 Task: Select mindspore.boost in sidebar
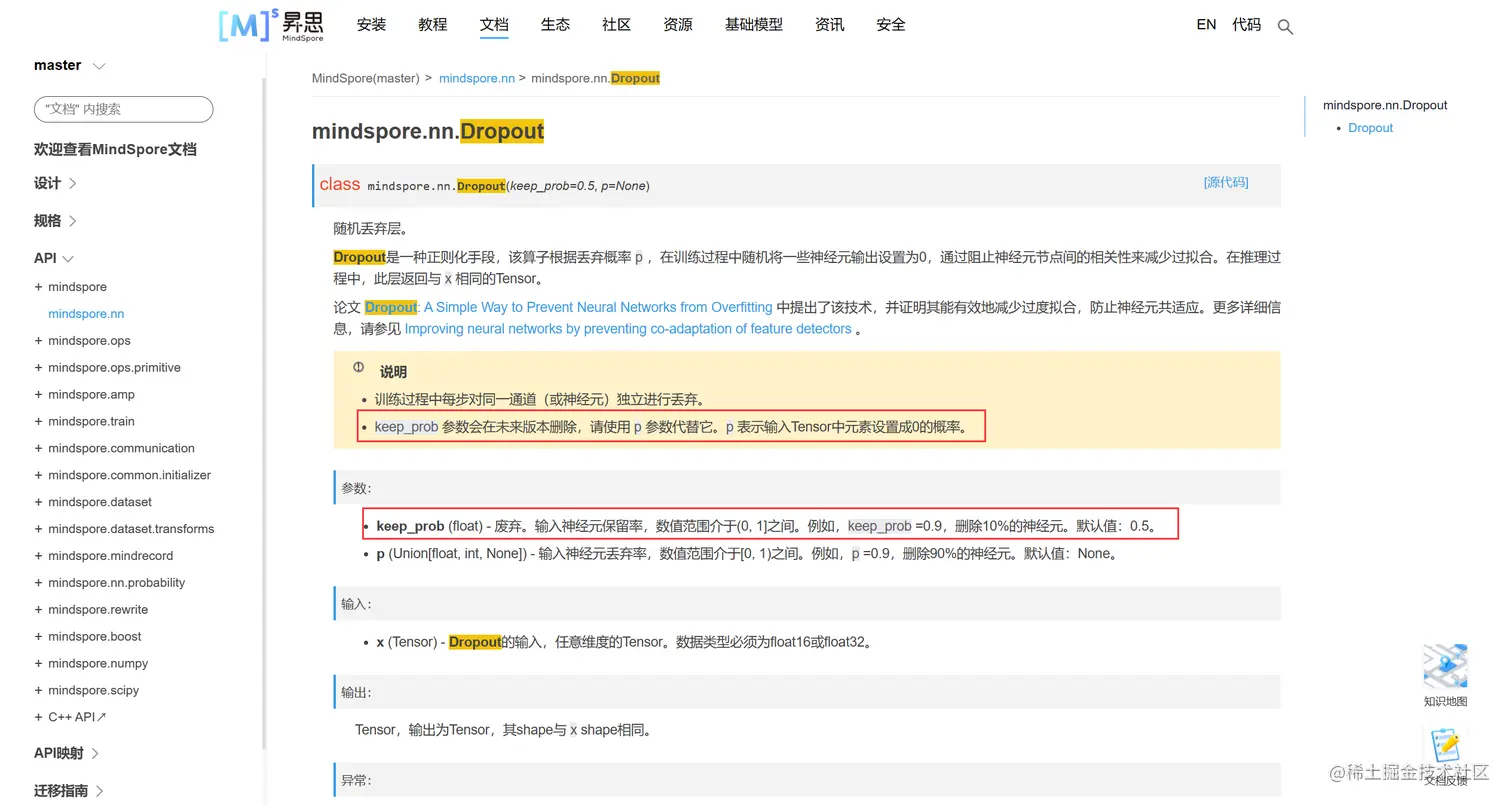pyautogui.click(x=95, y=637)
